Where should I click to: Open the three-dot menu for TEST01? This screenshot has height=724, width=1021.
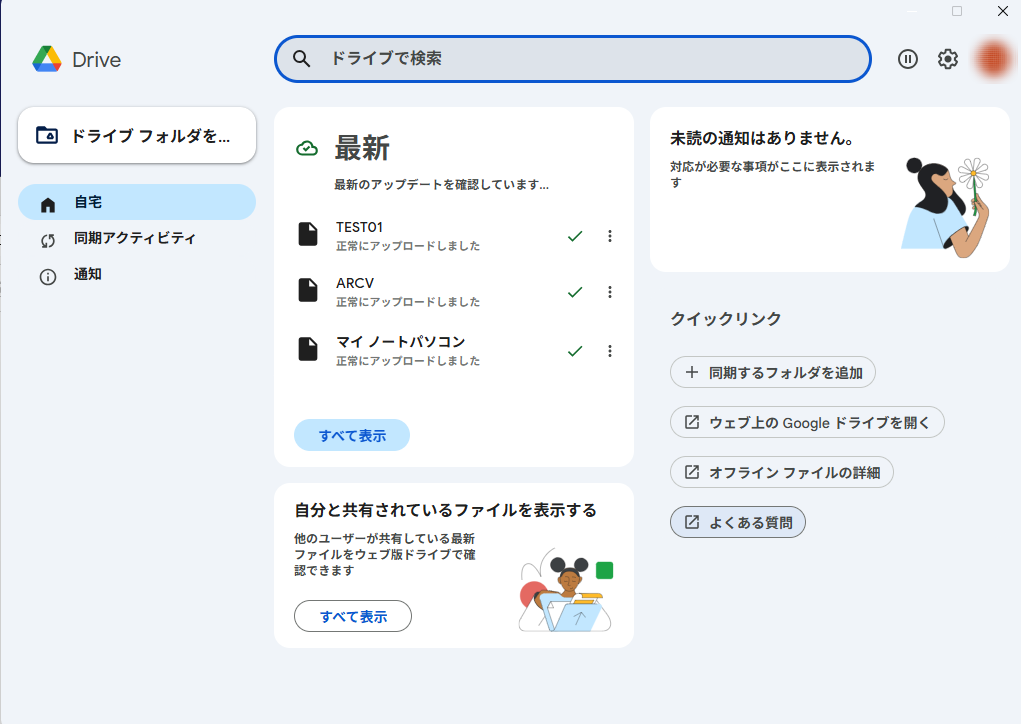610,236
